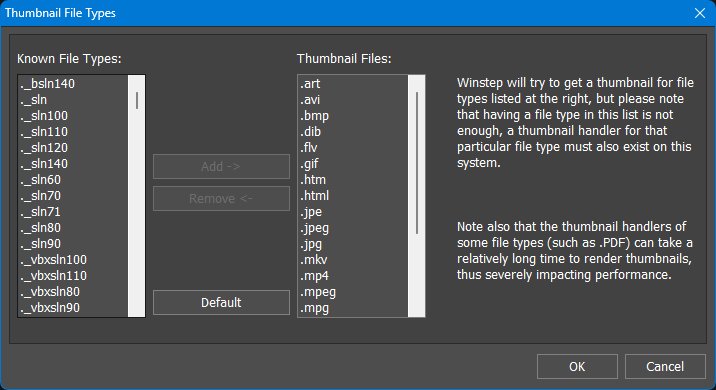Click the Known File Types scrollbar thumb

click(x=137, y=100)
